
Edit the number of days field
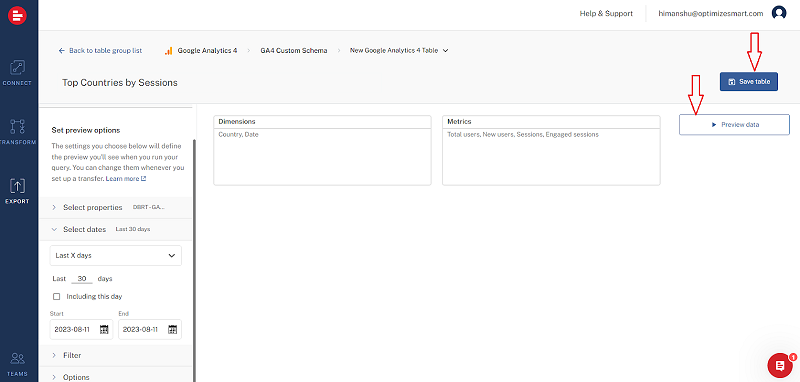(82, 279)
